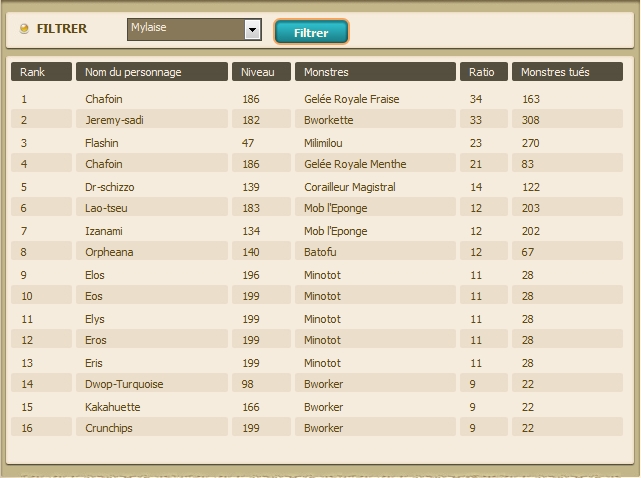The height and width of the screenshot is (478, 641).
Task: Click kills value 203
Action: tap(531, 208)
